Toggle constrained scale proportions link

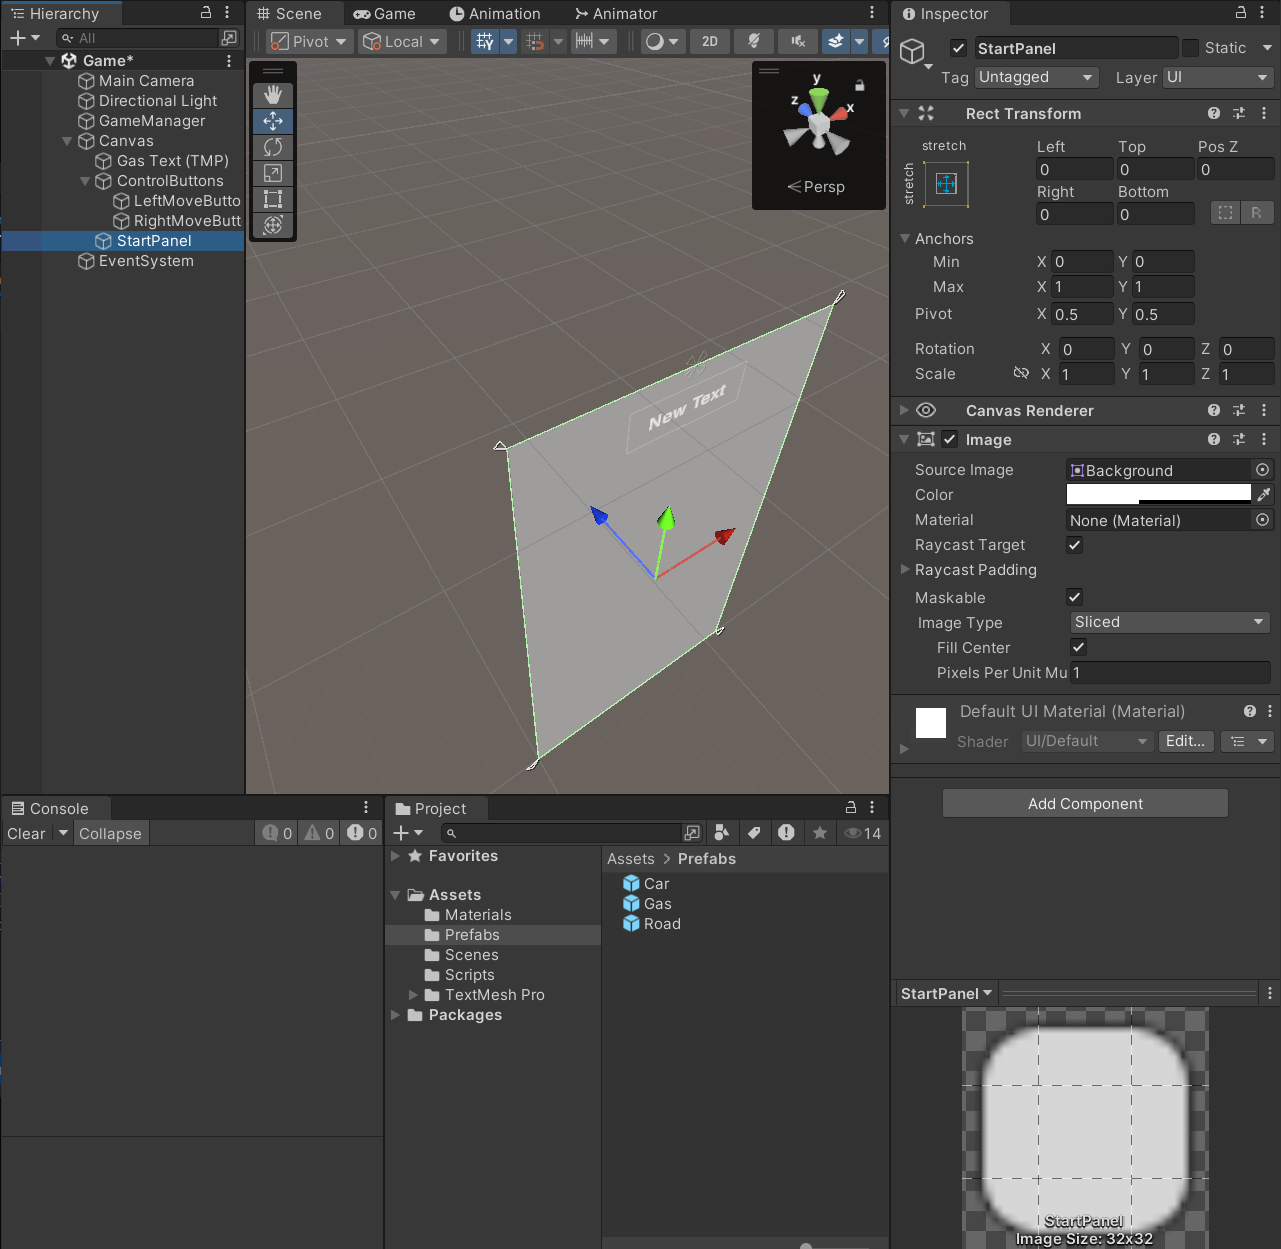point(1021,373)
